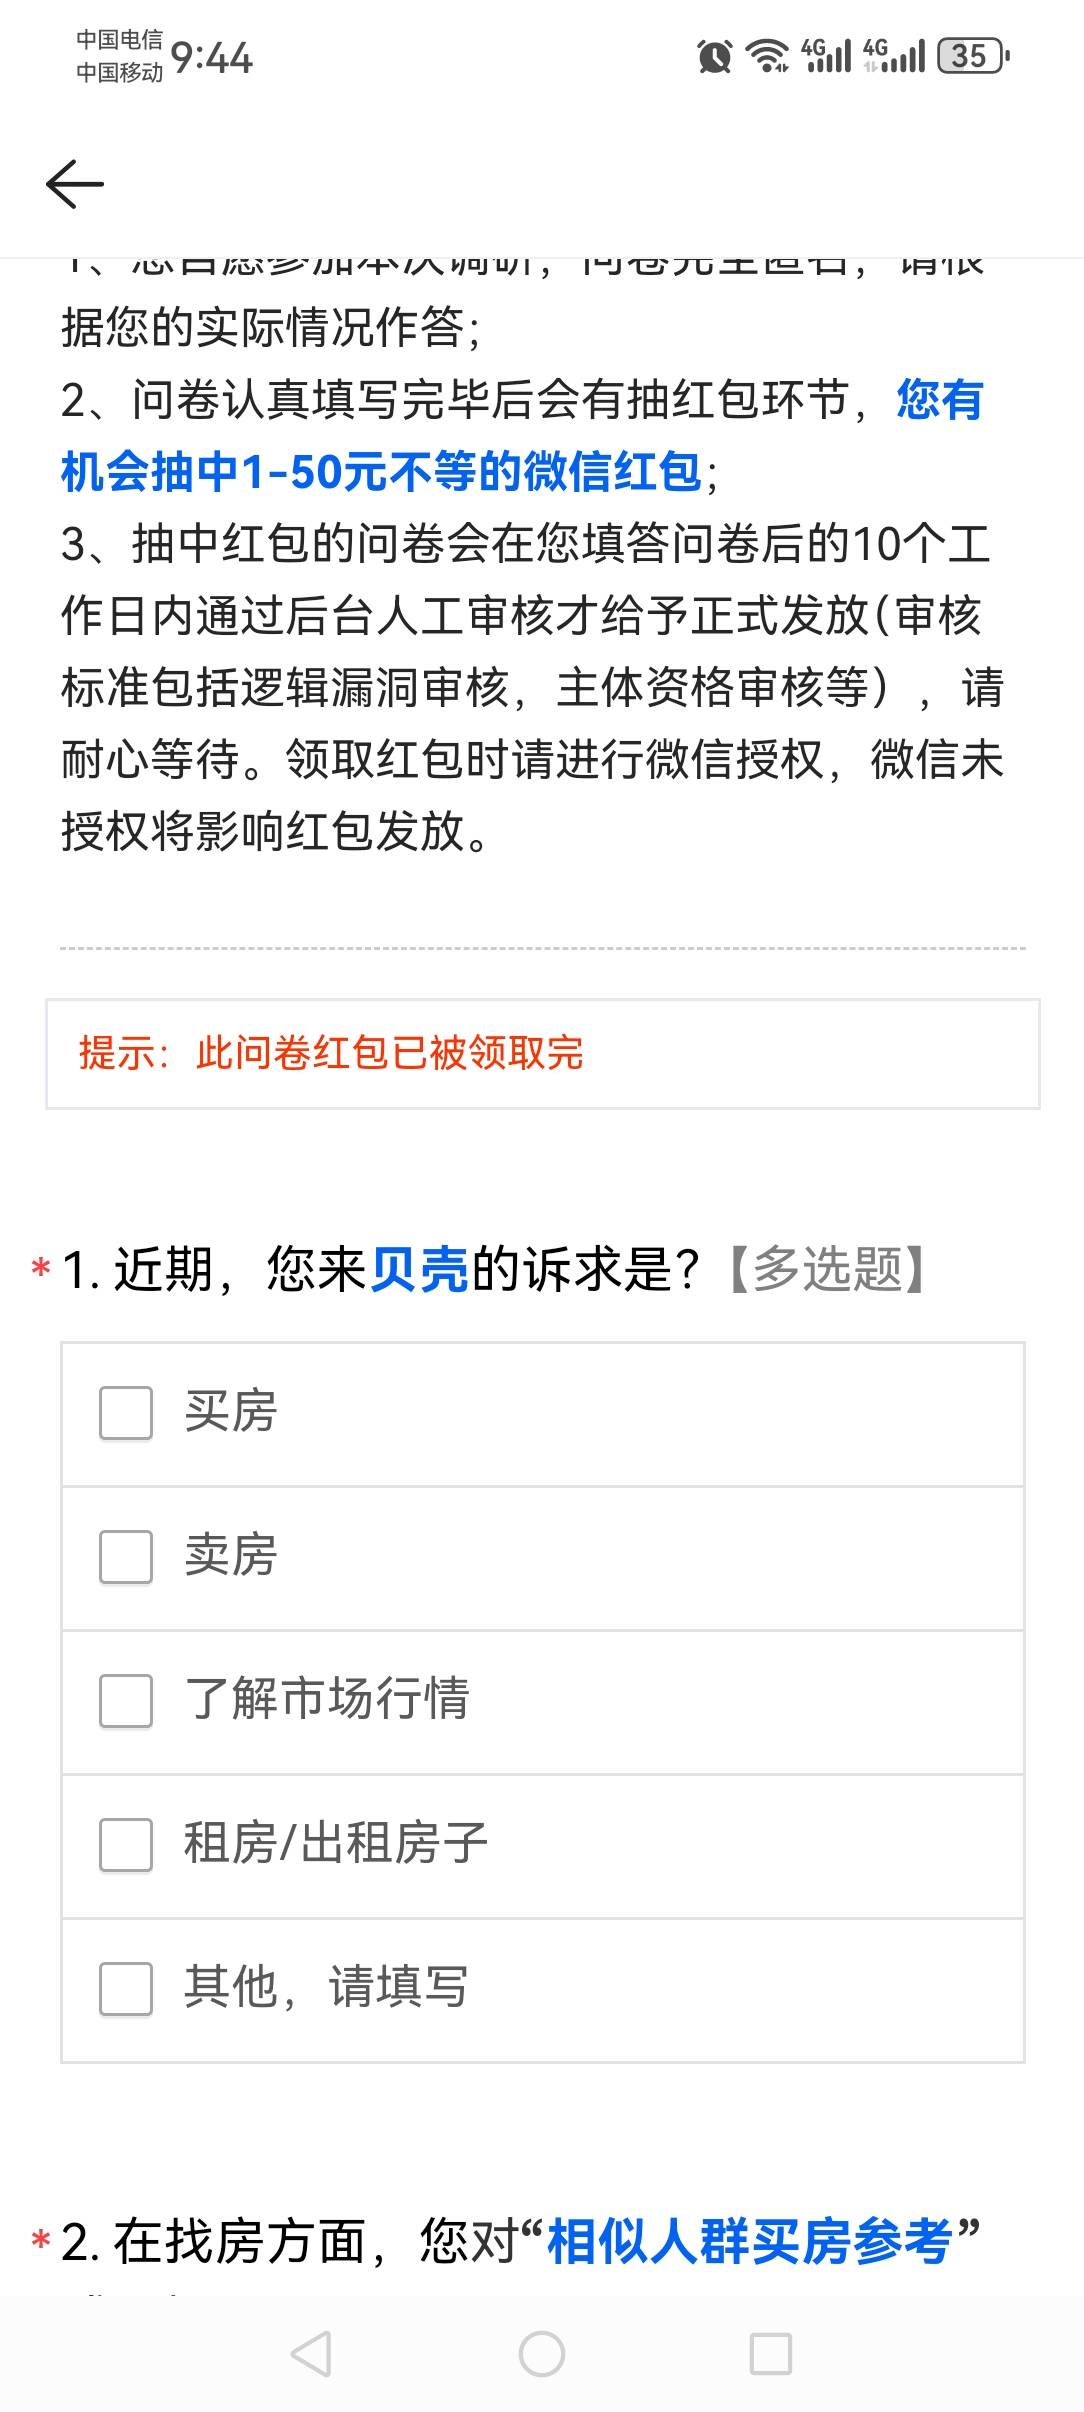This screenshot has height=2412, width=1084.
Task: Tap the blue 相似人群买房参考 text
Action: coord(750,2241)
